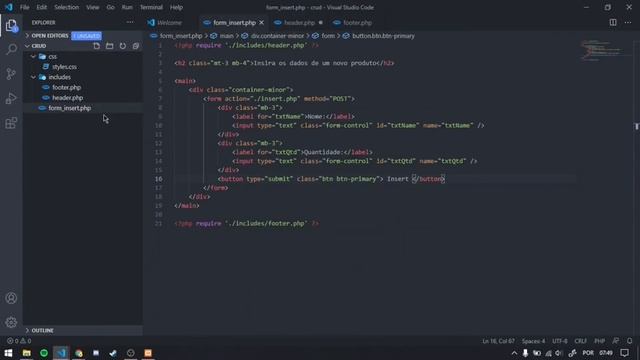Create a new folder in CRUD
Image resolution: width=640 pixels, height=360 pixels.
[109, 46]
